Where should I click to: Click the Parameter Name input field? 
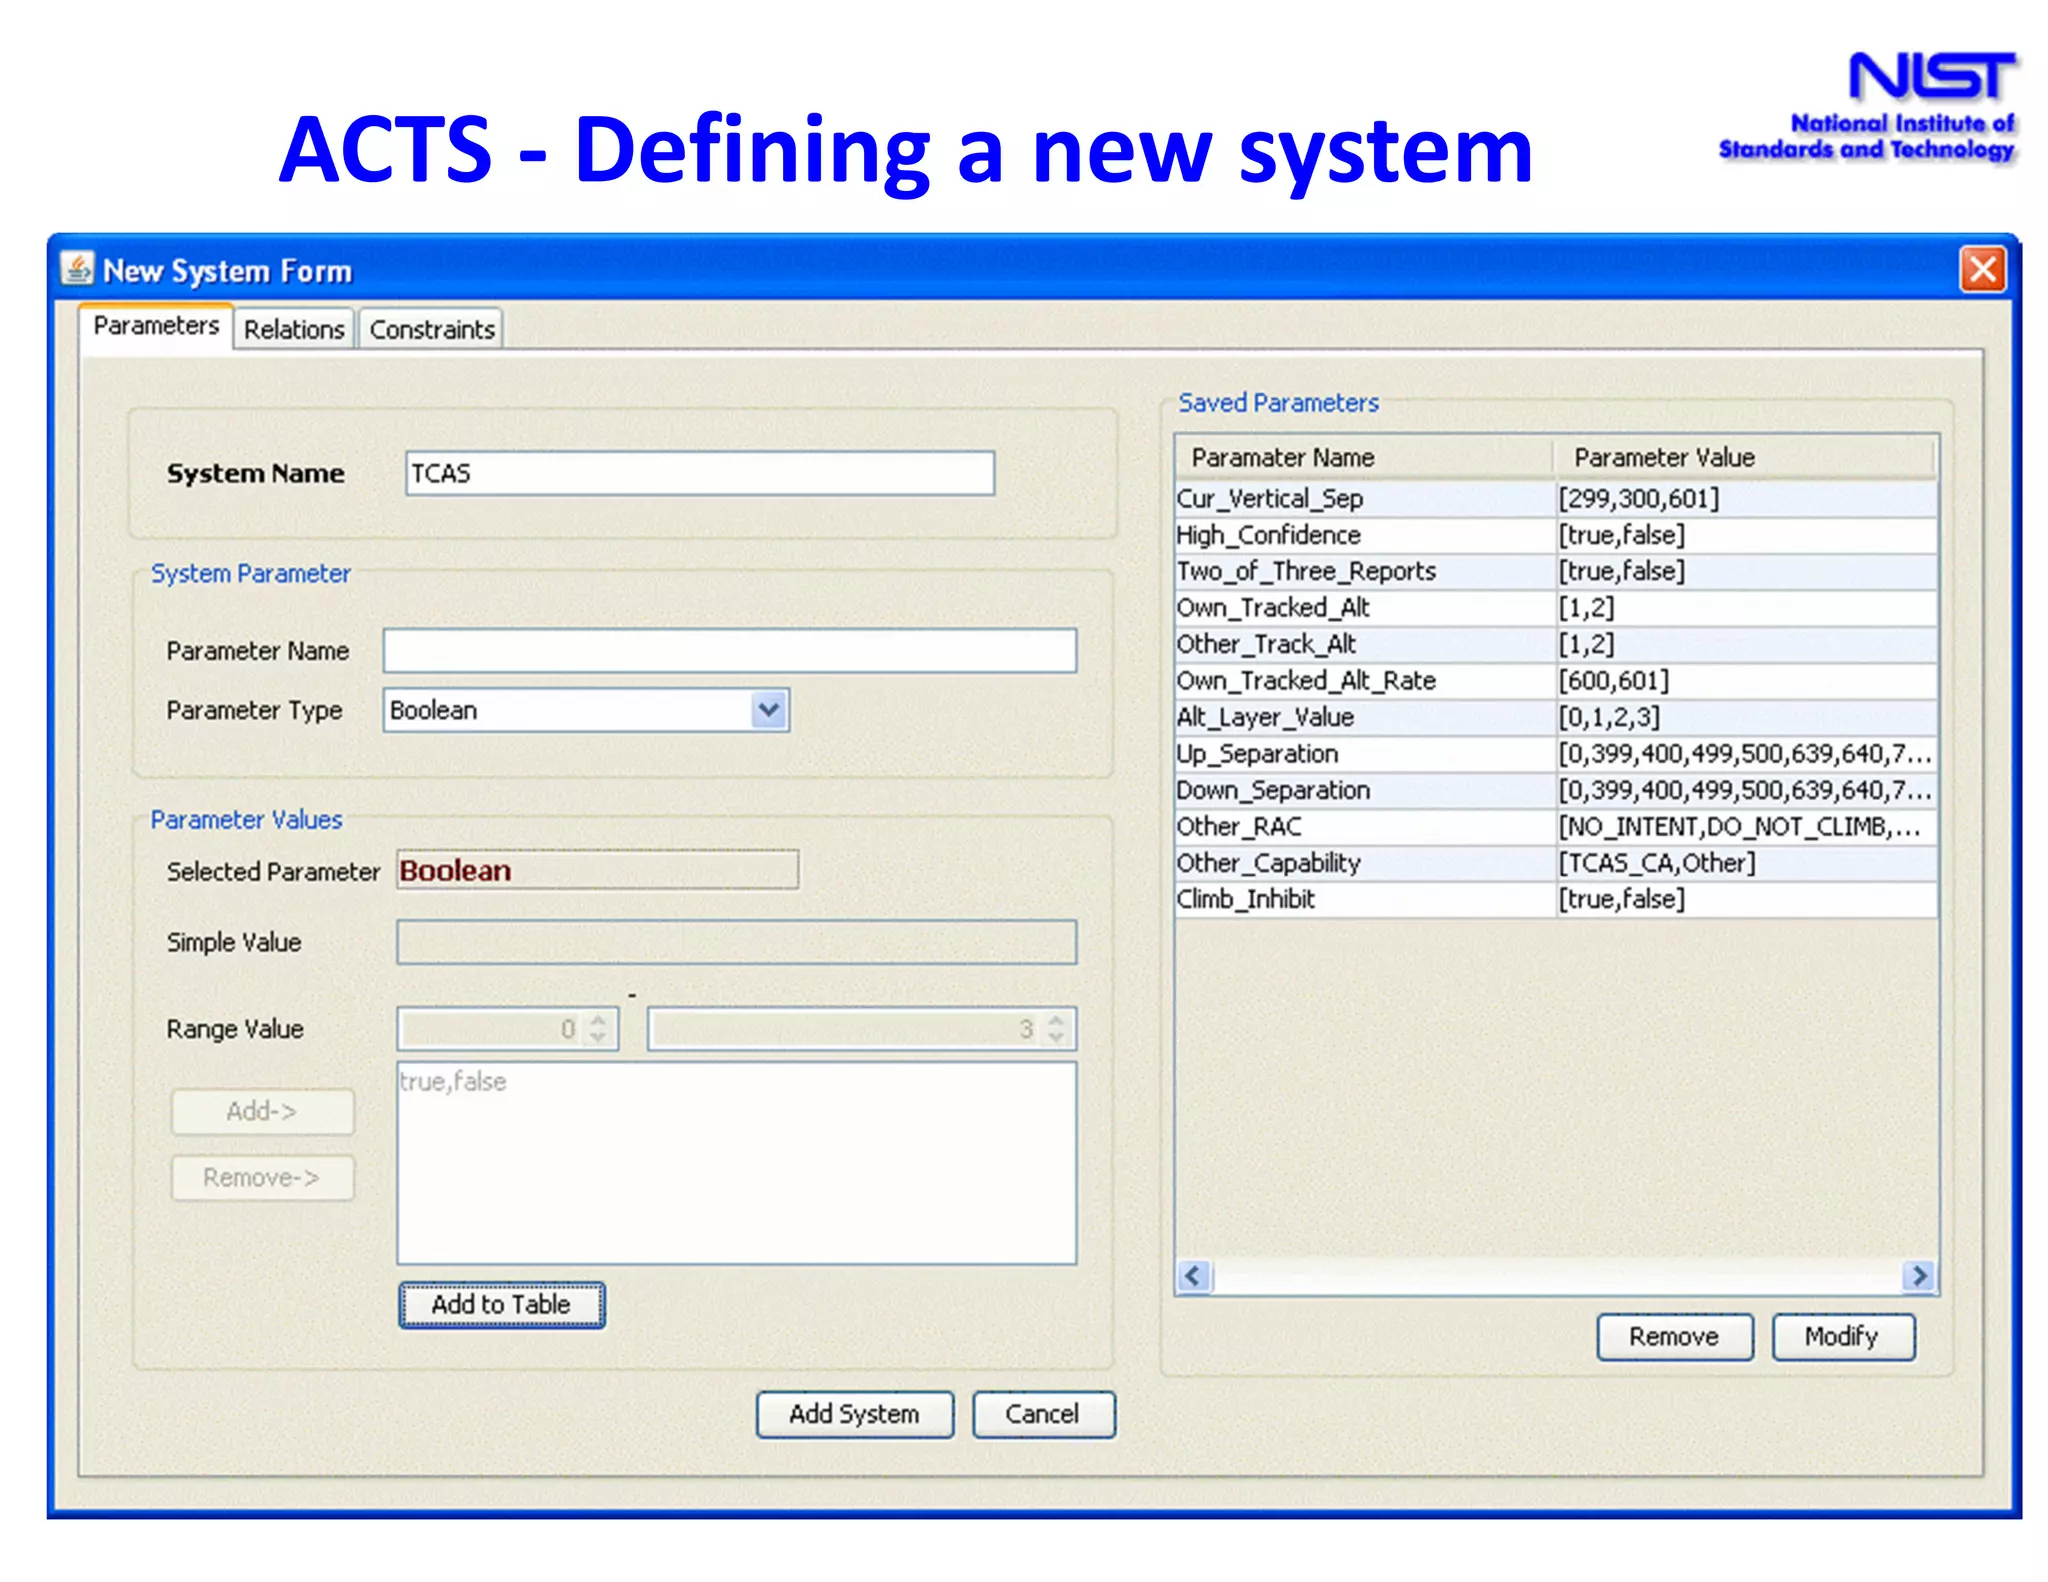coord(730,651)
